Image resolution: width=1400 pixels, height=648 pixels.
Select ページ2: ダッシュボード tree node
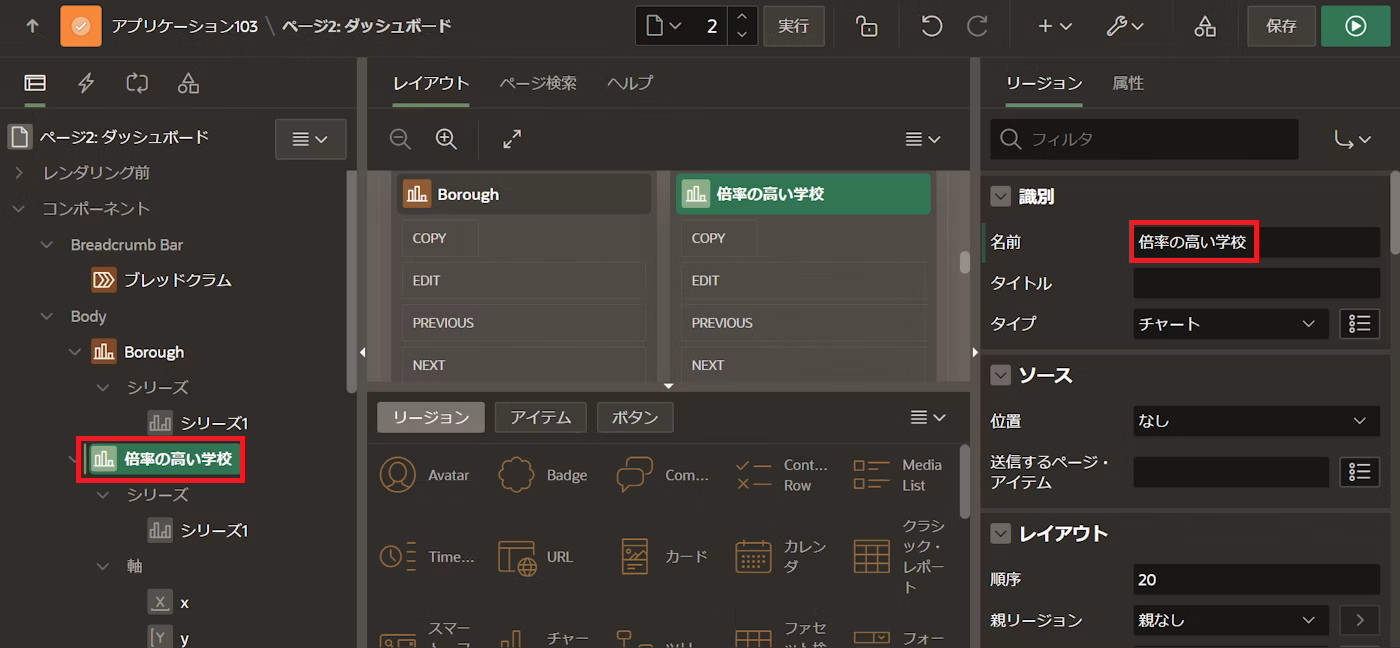point(126,137)
